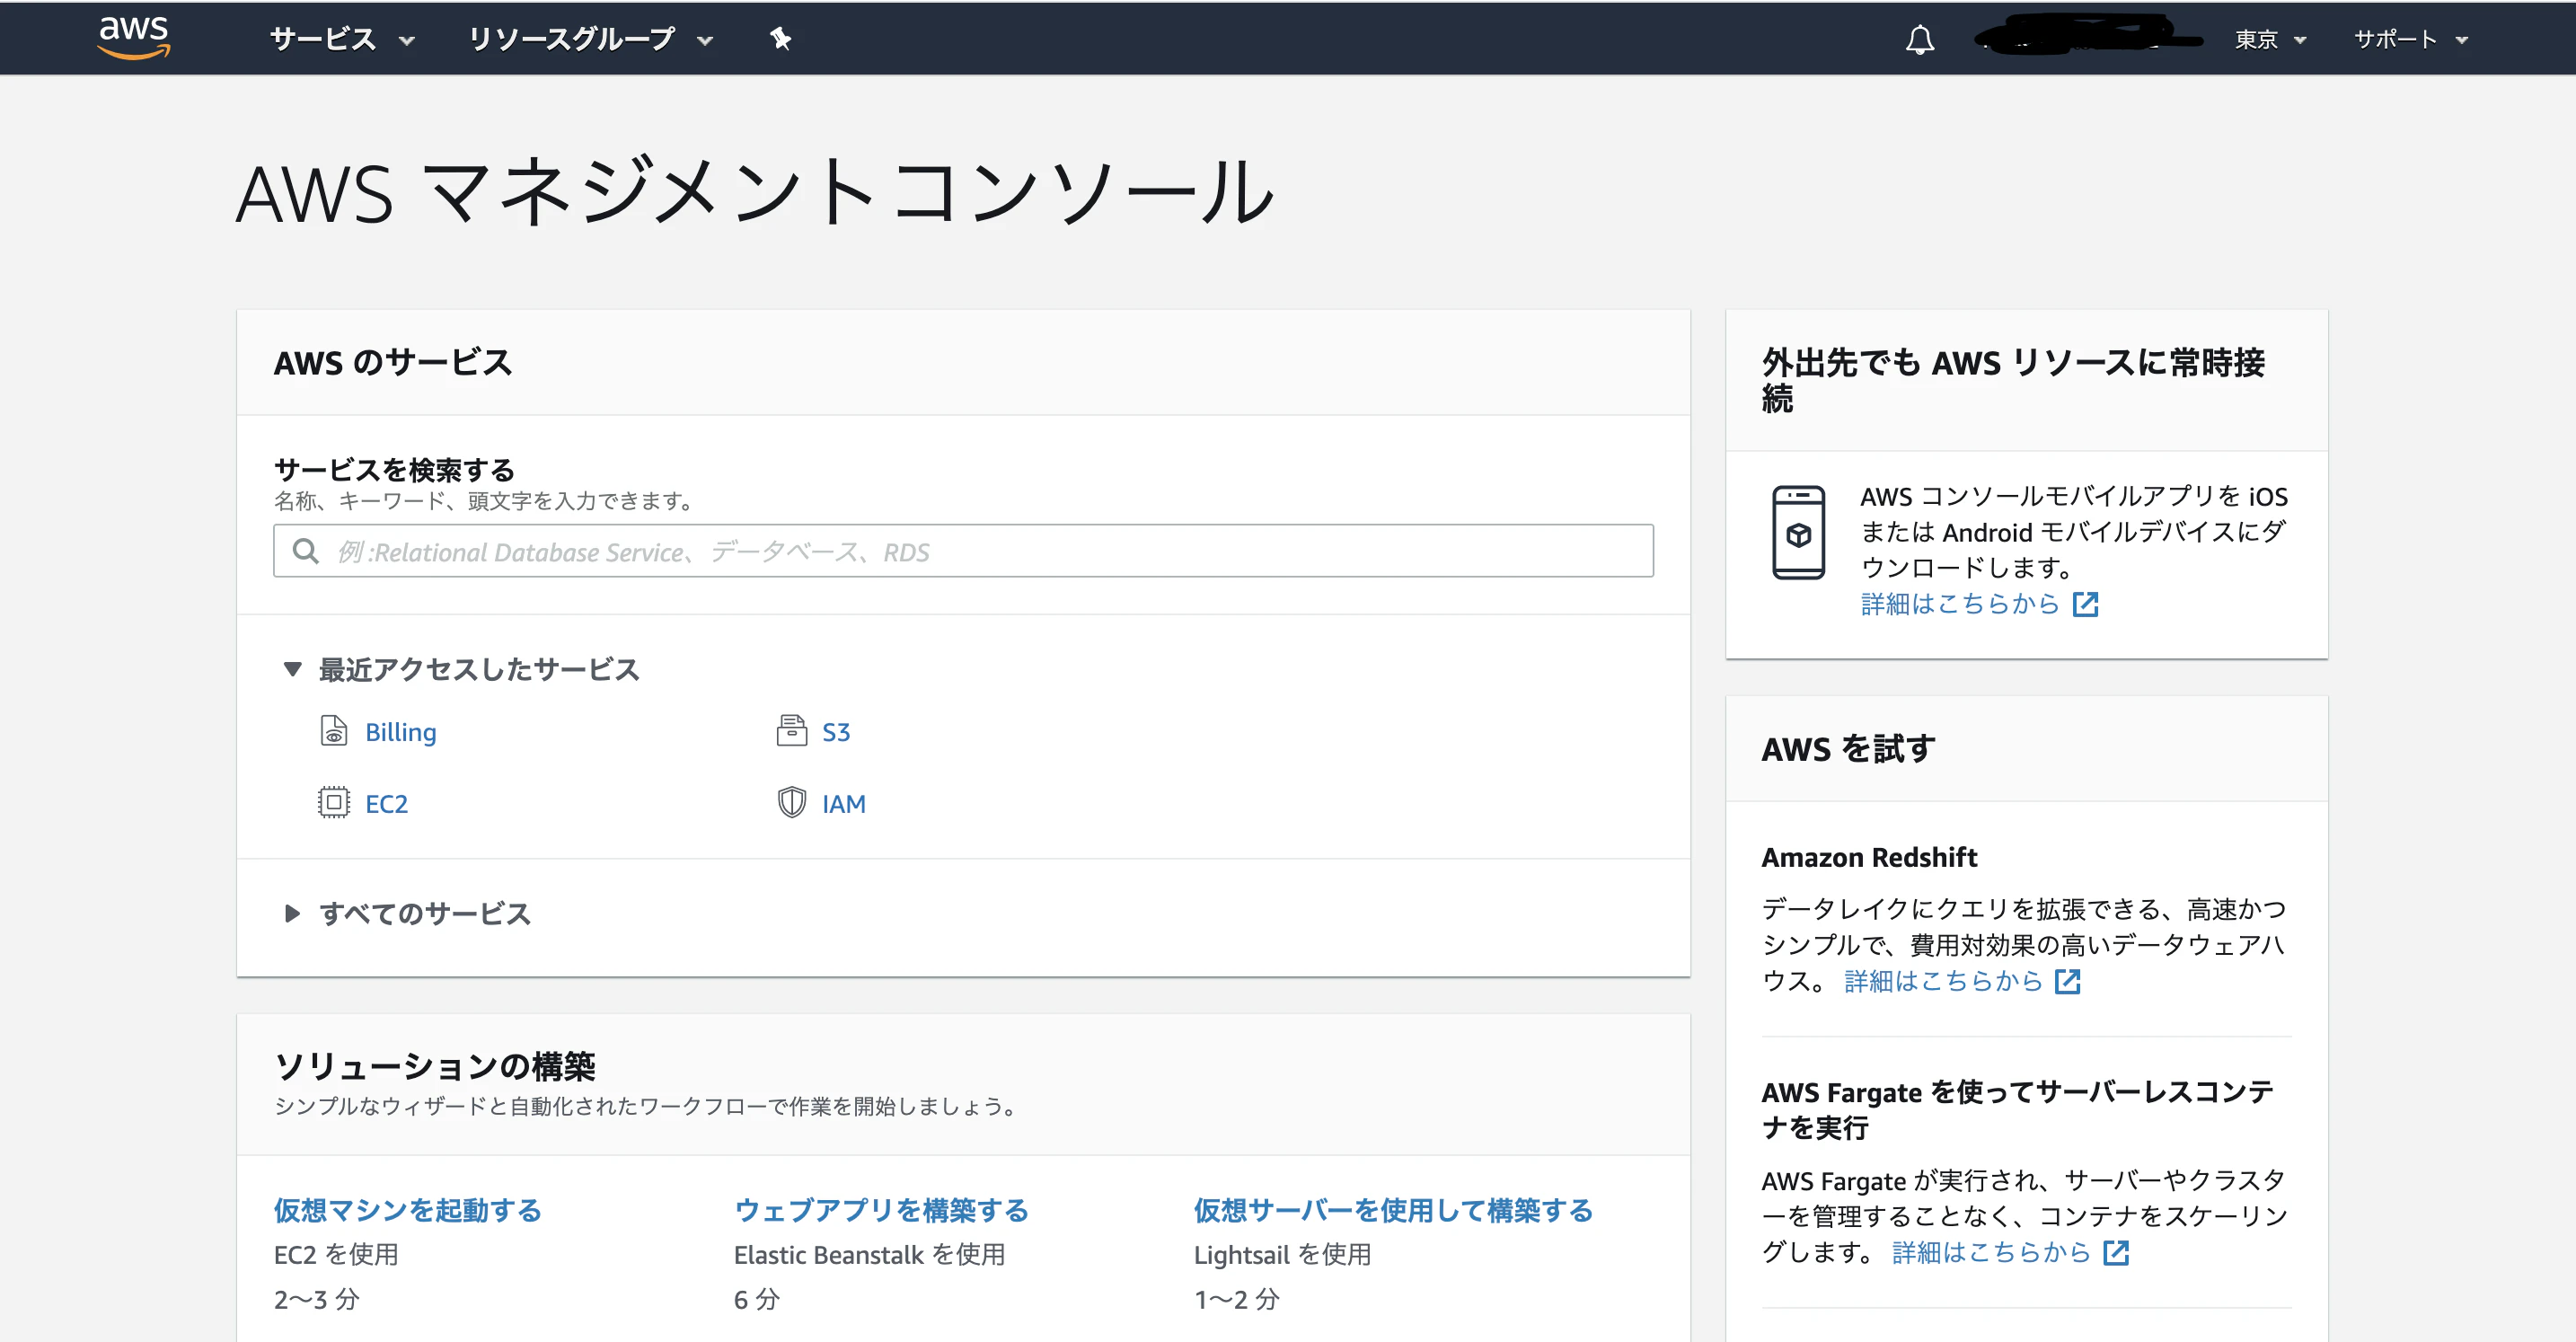Collapse the 最近アクセスしたサービス section
The width and height of the screenshot is (2576, 1342).
(461, 669)
